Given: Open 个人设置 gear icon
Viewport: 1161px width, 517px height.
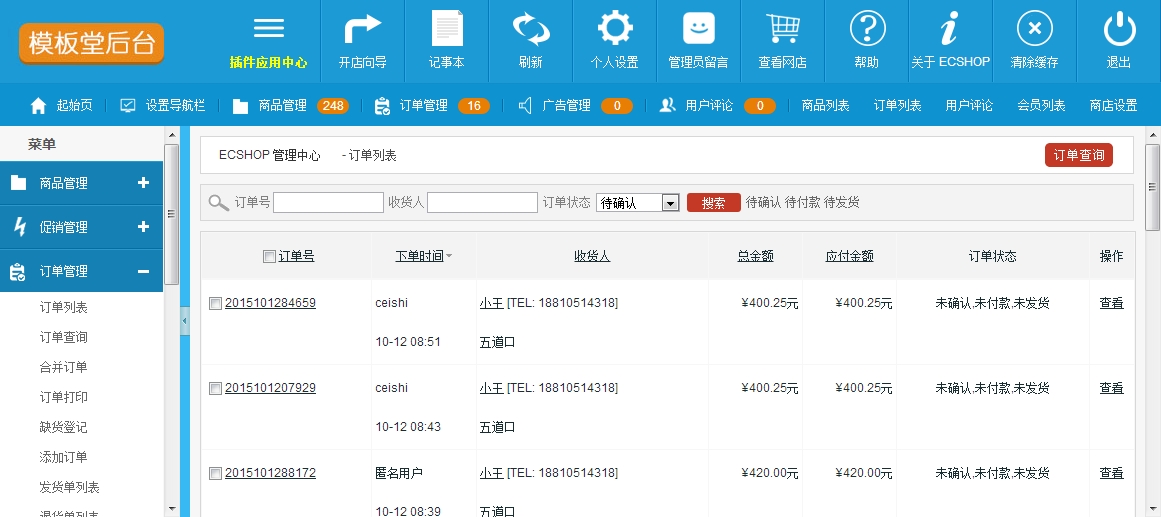Looking at the screenshot, I should pos(614,29).
